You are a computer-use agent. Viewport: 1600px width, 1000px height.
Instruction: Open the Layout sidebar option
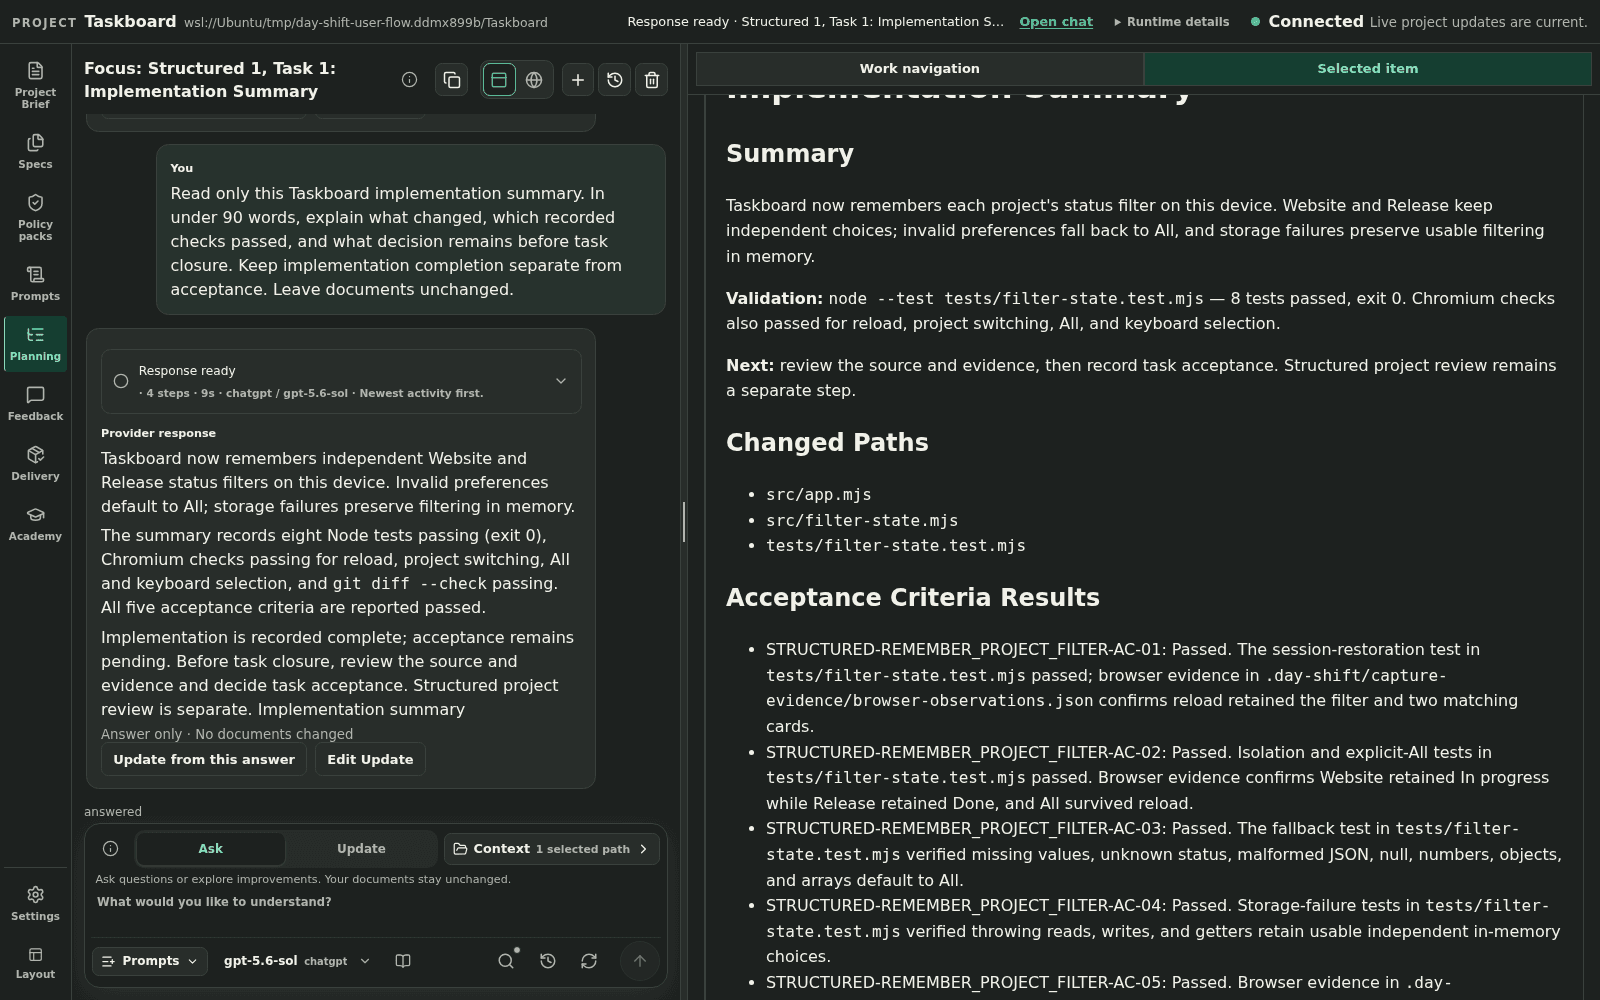[x=35, y=963]
